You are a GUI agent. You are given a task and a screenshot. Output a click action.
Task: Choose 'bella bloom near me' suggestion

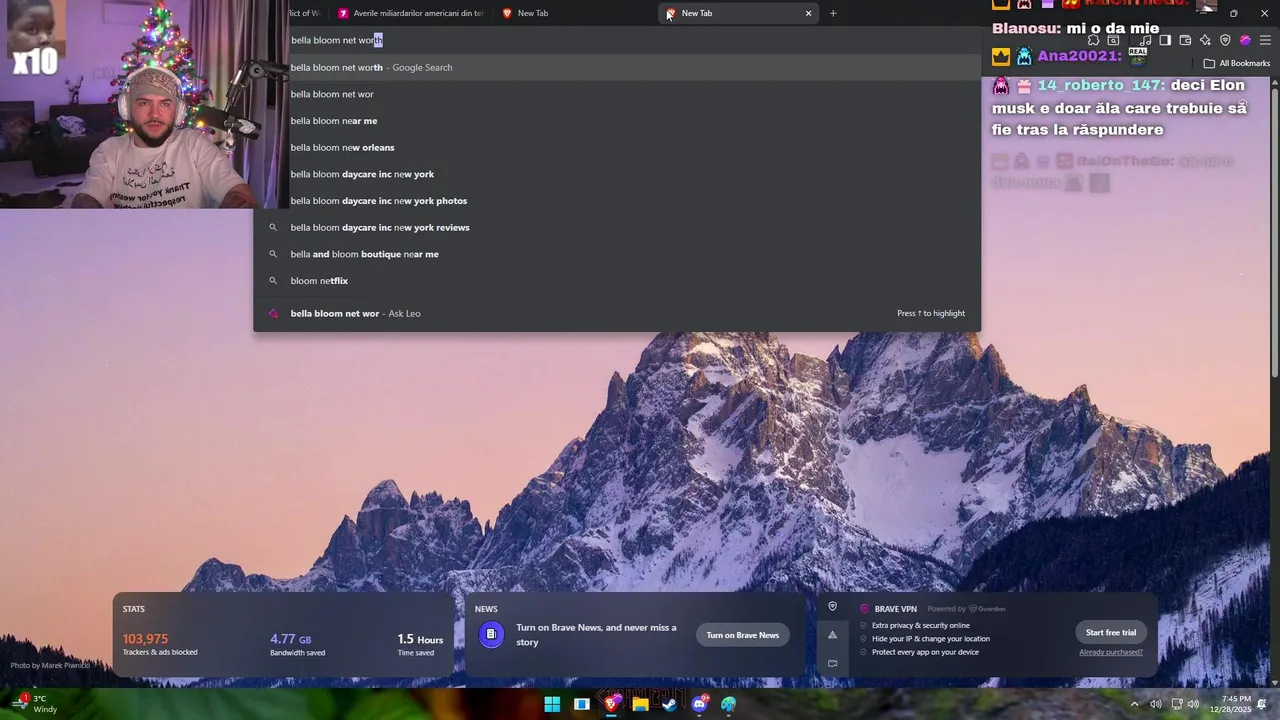click(617, 121)
